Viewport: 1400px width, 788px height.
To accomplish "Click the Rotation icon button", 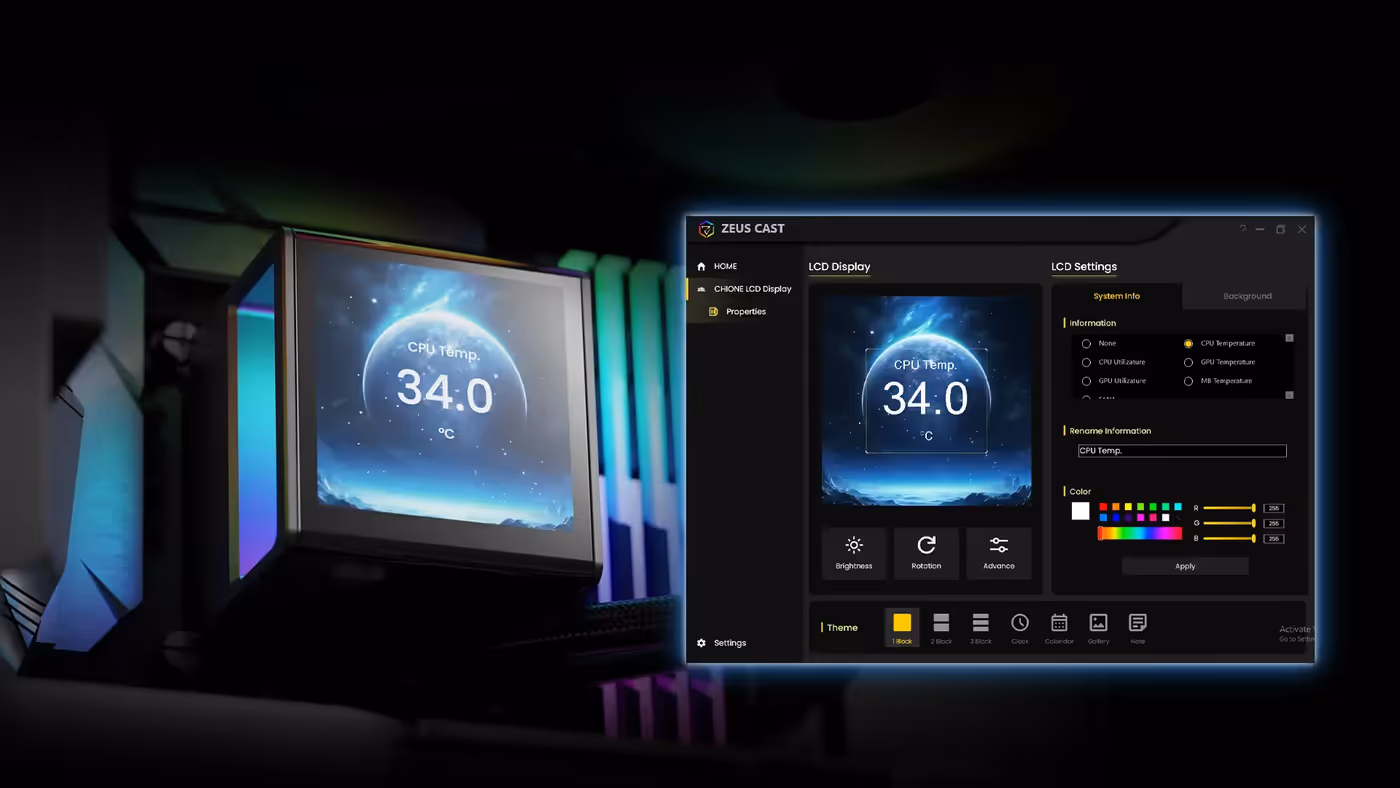I will coord(926,553).
